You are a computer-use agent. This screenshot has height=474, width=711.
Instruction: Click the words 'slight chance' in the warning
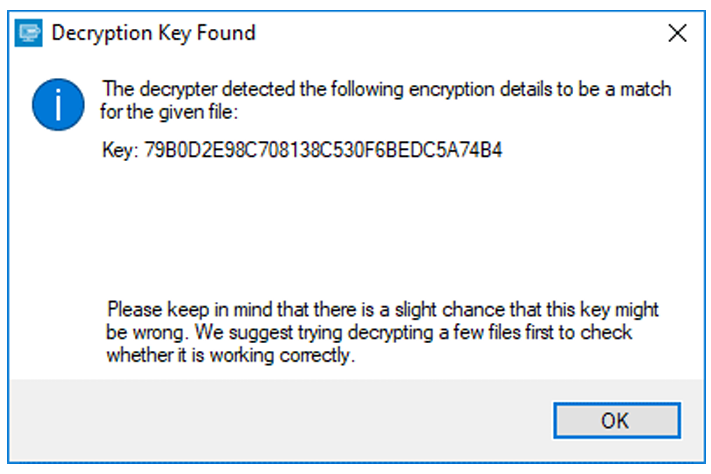pos(449,310)
